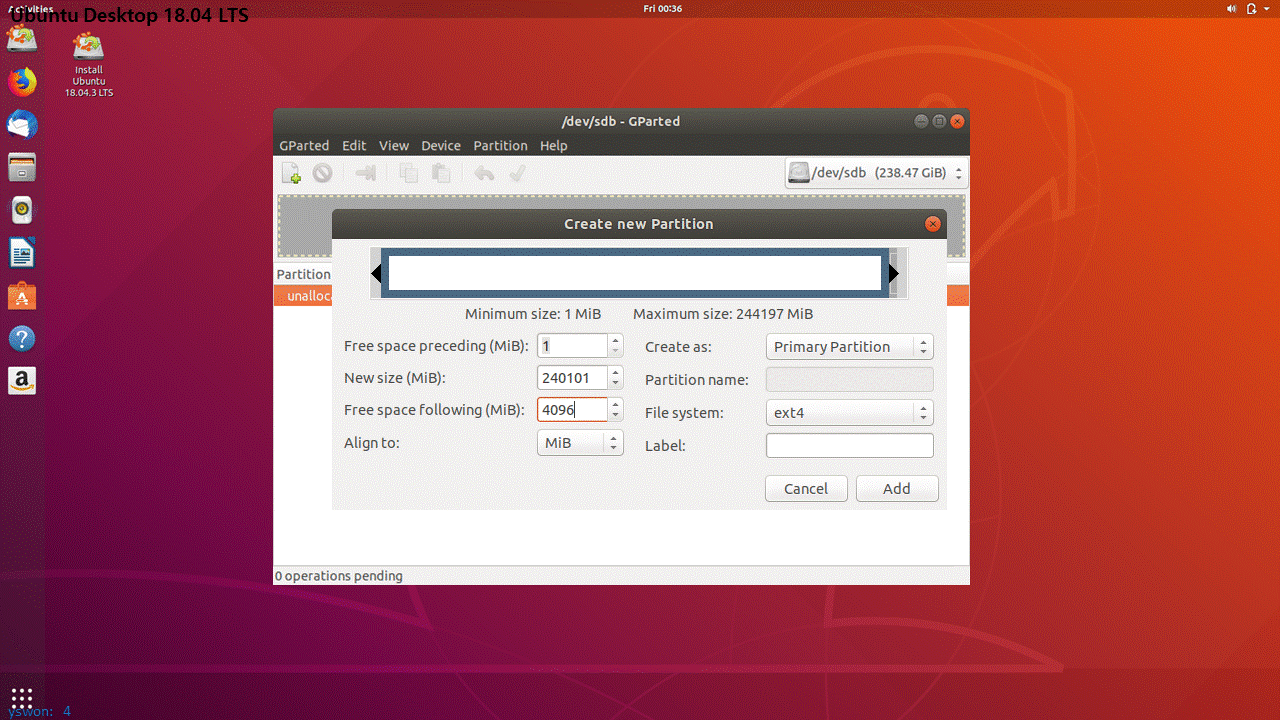The height and width of the screenshot is (720, 1280).
Task: Close the Create new Partition dialog
Action: pyautogui.click(x=933, y=224)
